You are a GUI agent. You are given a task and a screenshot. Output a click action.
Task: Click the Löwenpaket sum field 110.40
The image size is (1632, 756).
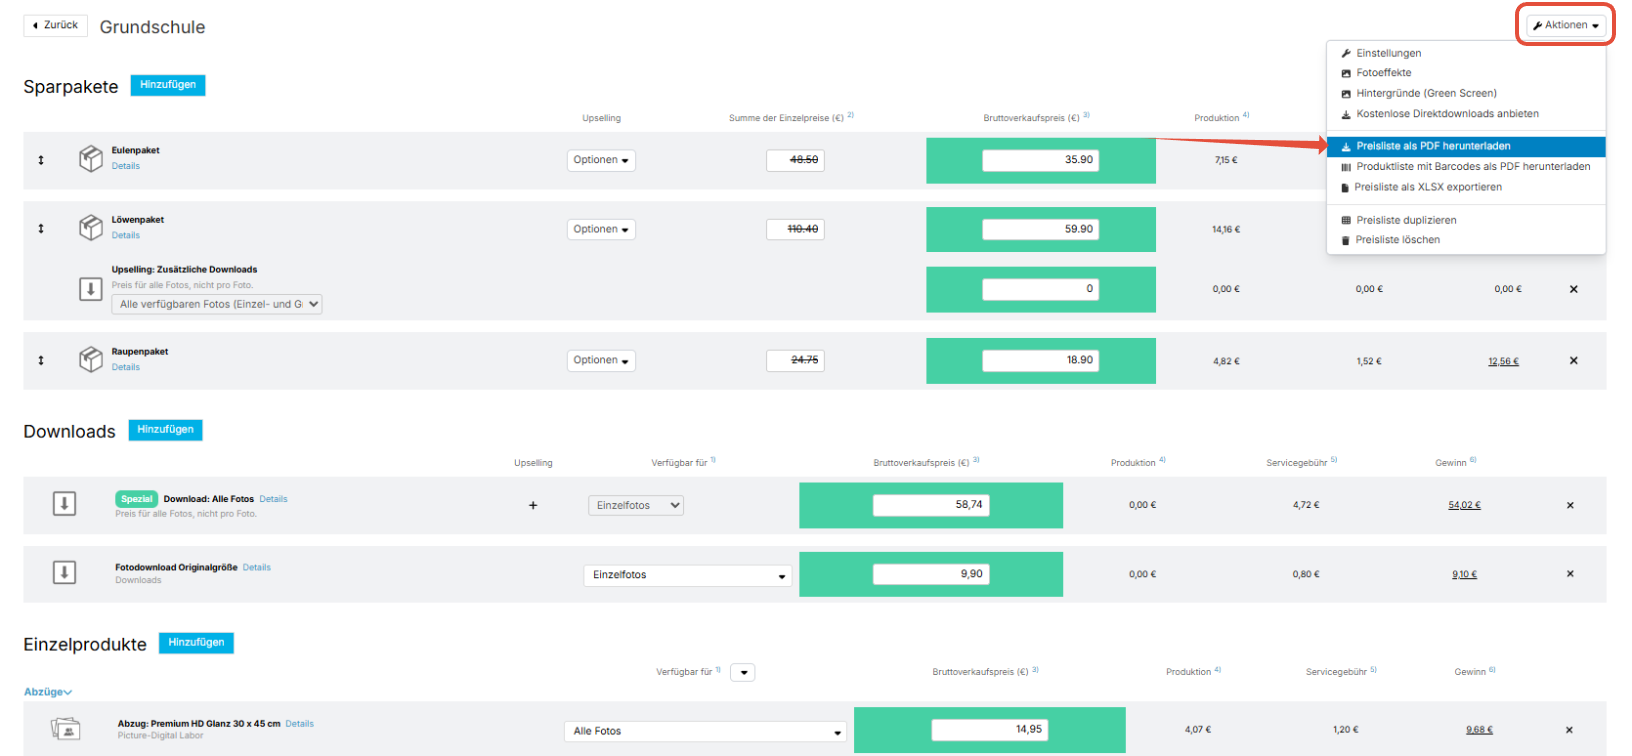pyautogui.click(x=795, y=229)
